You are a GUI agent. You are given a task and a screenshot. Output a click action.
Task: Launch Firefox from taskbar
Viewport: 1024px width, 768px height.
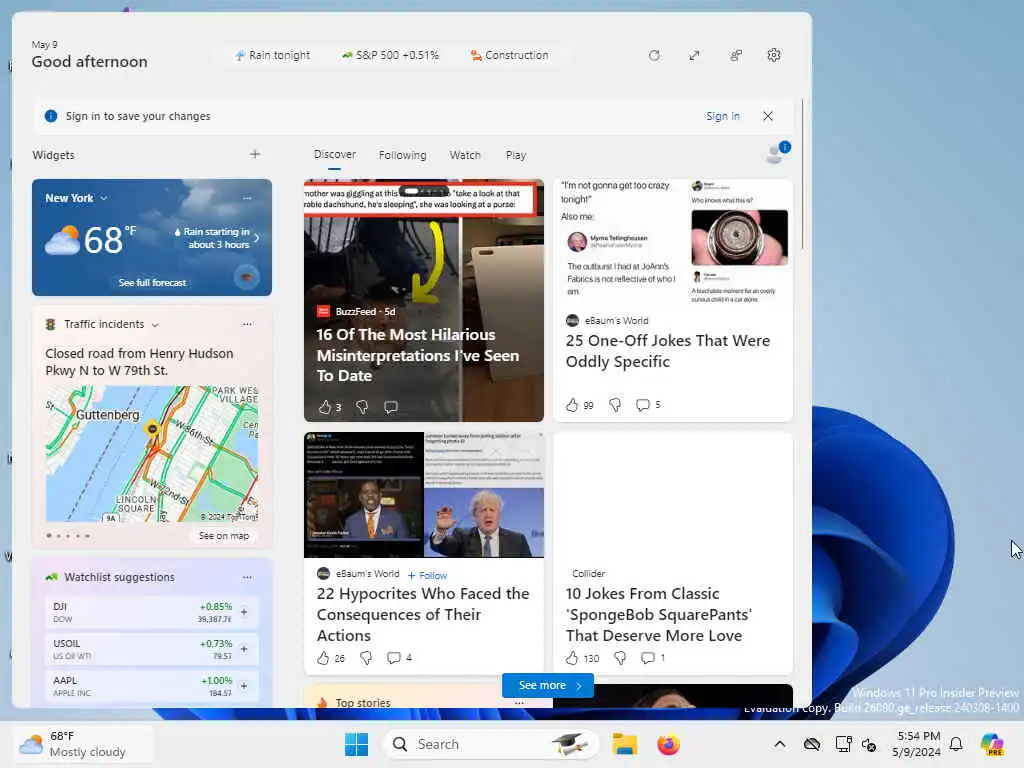[x=668, y=744]
